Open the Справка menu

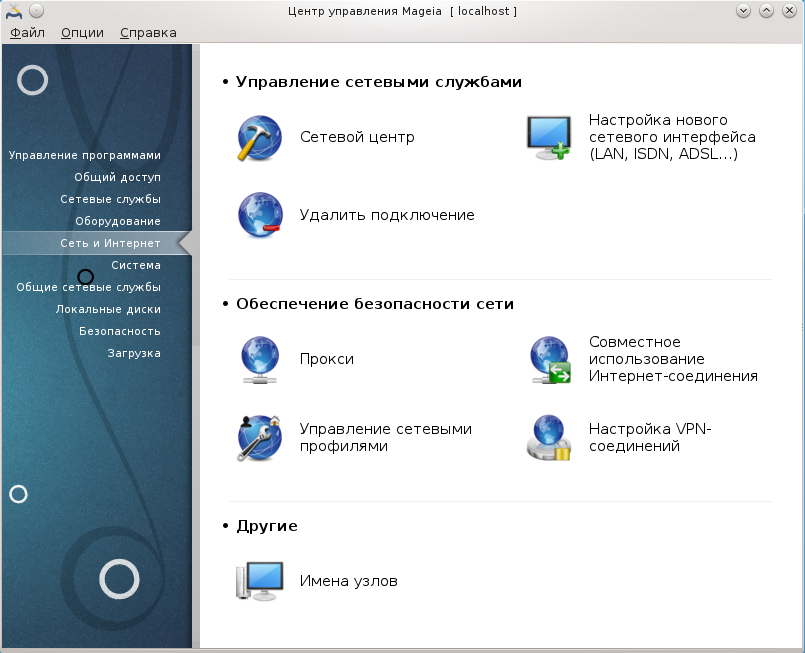tap(148, 33)
